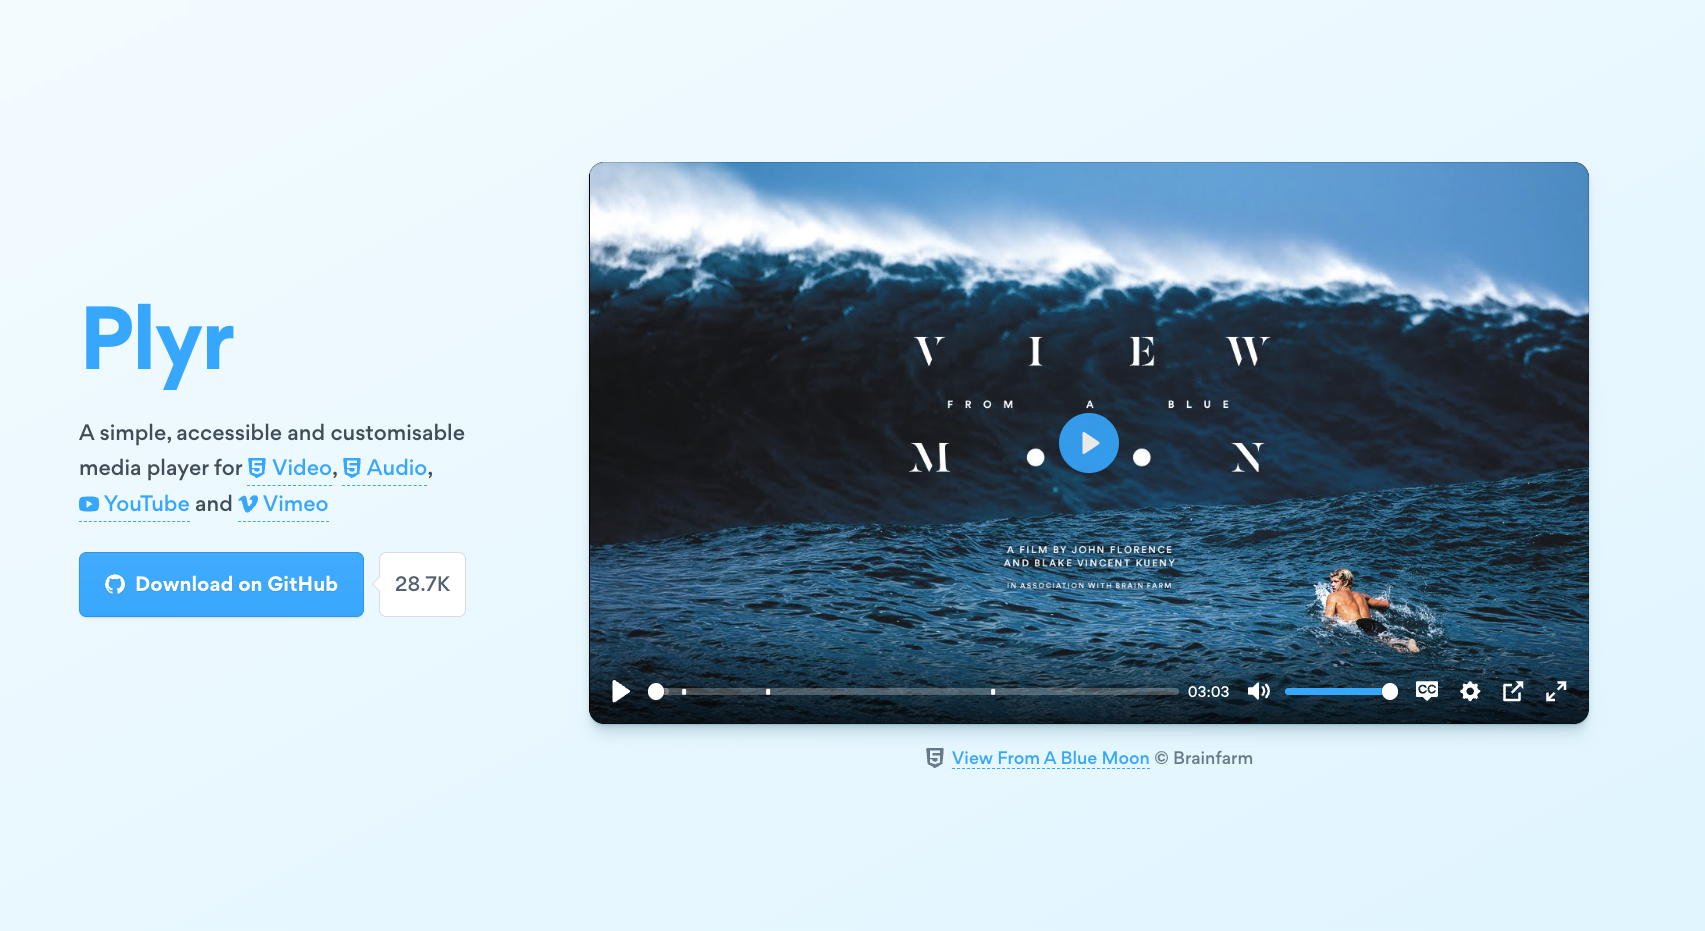
Task: Click the volume slider track
Action: 1341,691
